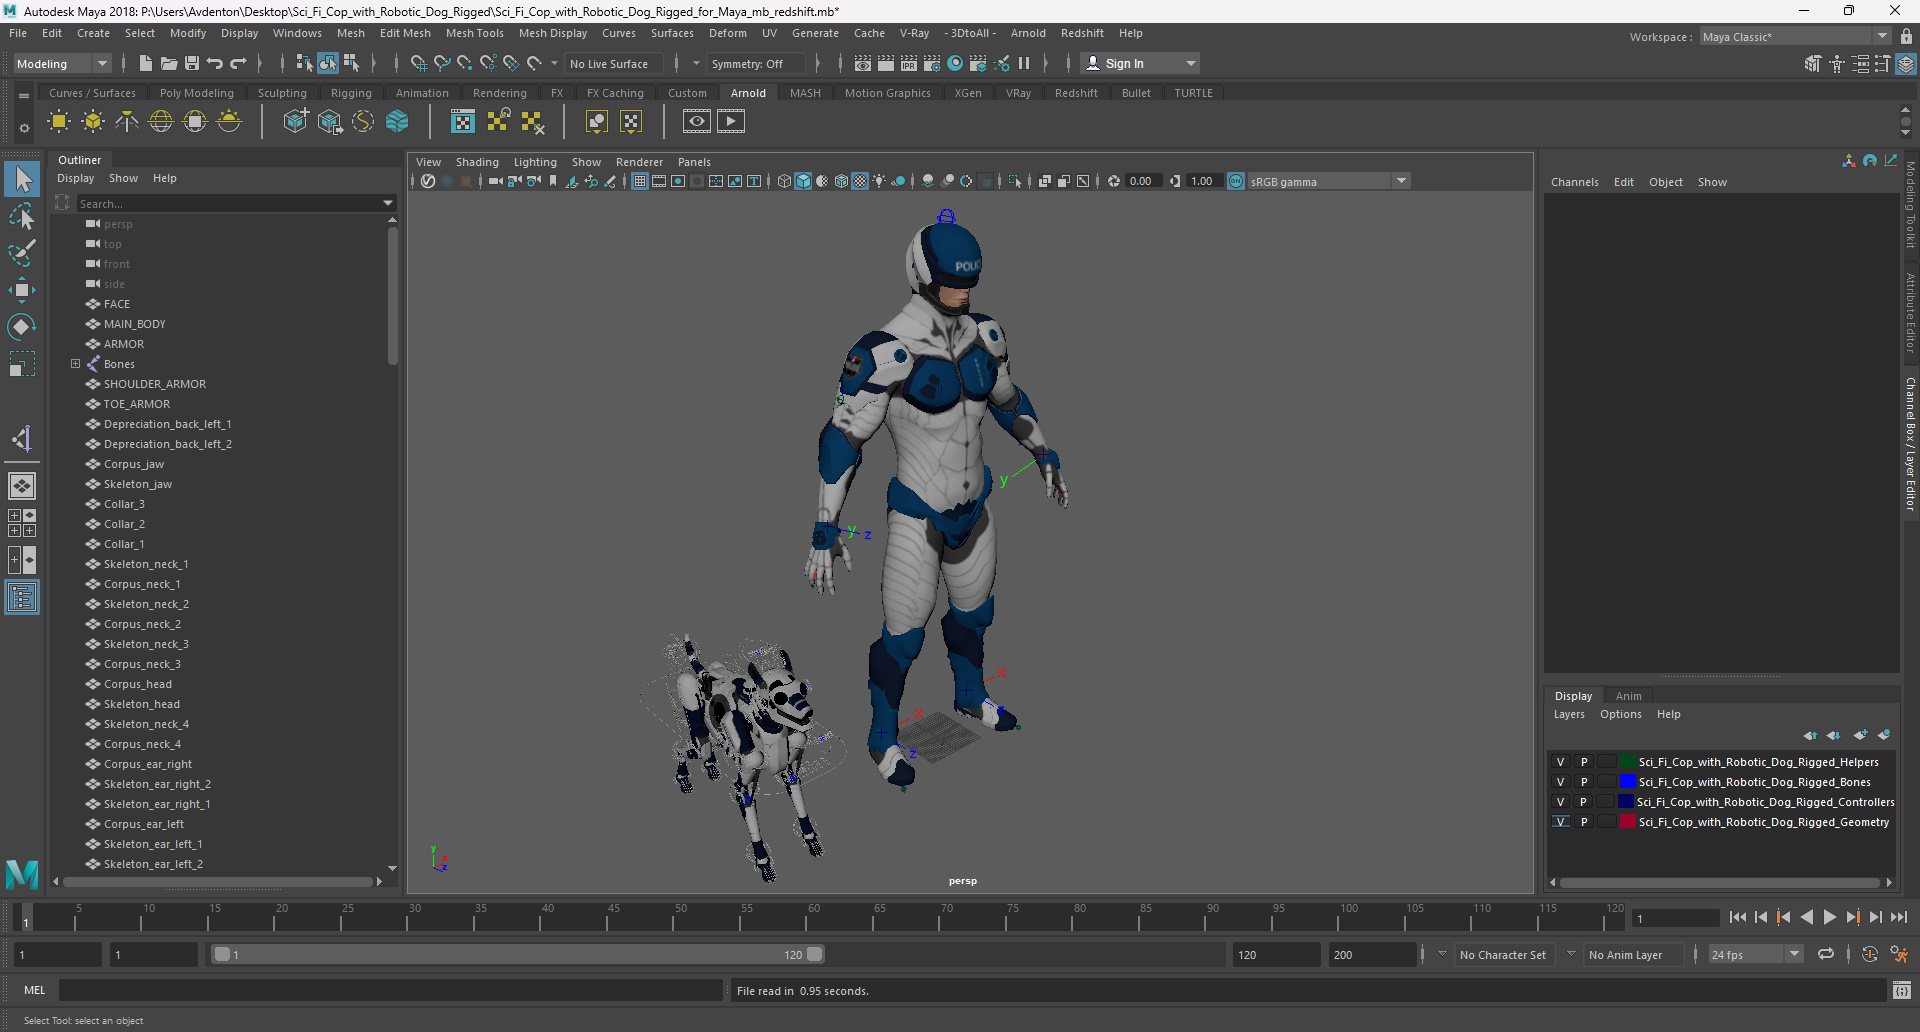Choose the Scale tool in toolbox
The image size is (1920, 1032).
coord(22,364)
